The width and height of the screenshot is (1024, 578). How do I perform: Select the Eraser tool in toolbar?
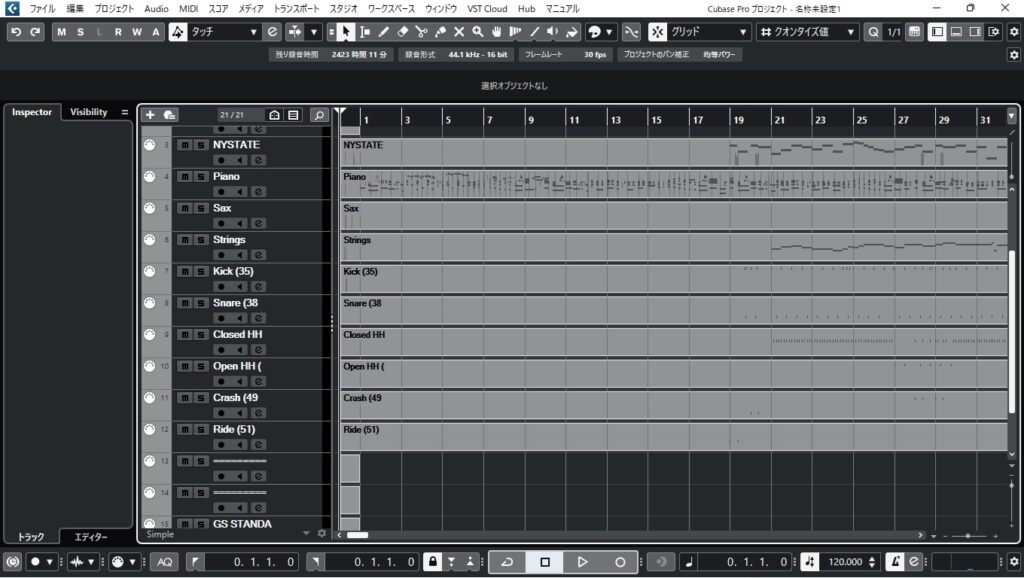pos(402,32)
